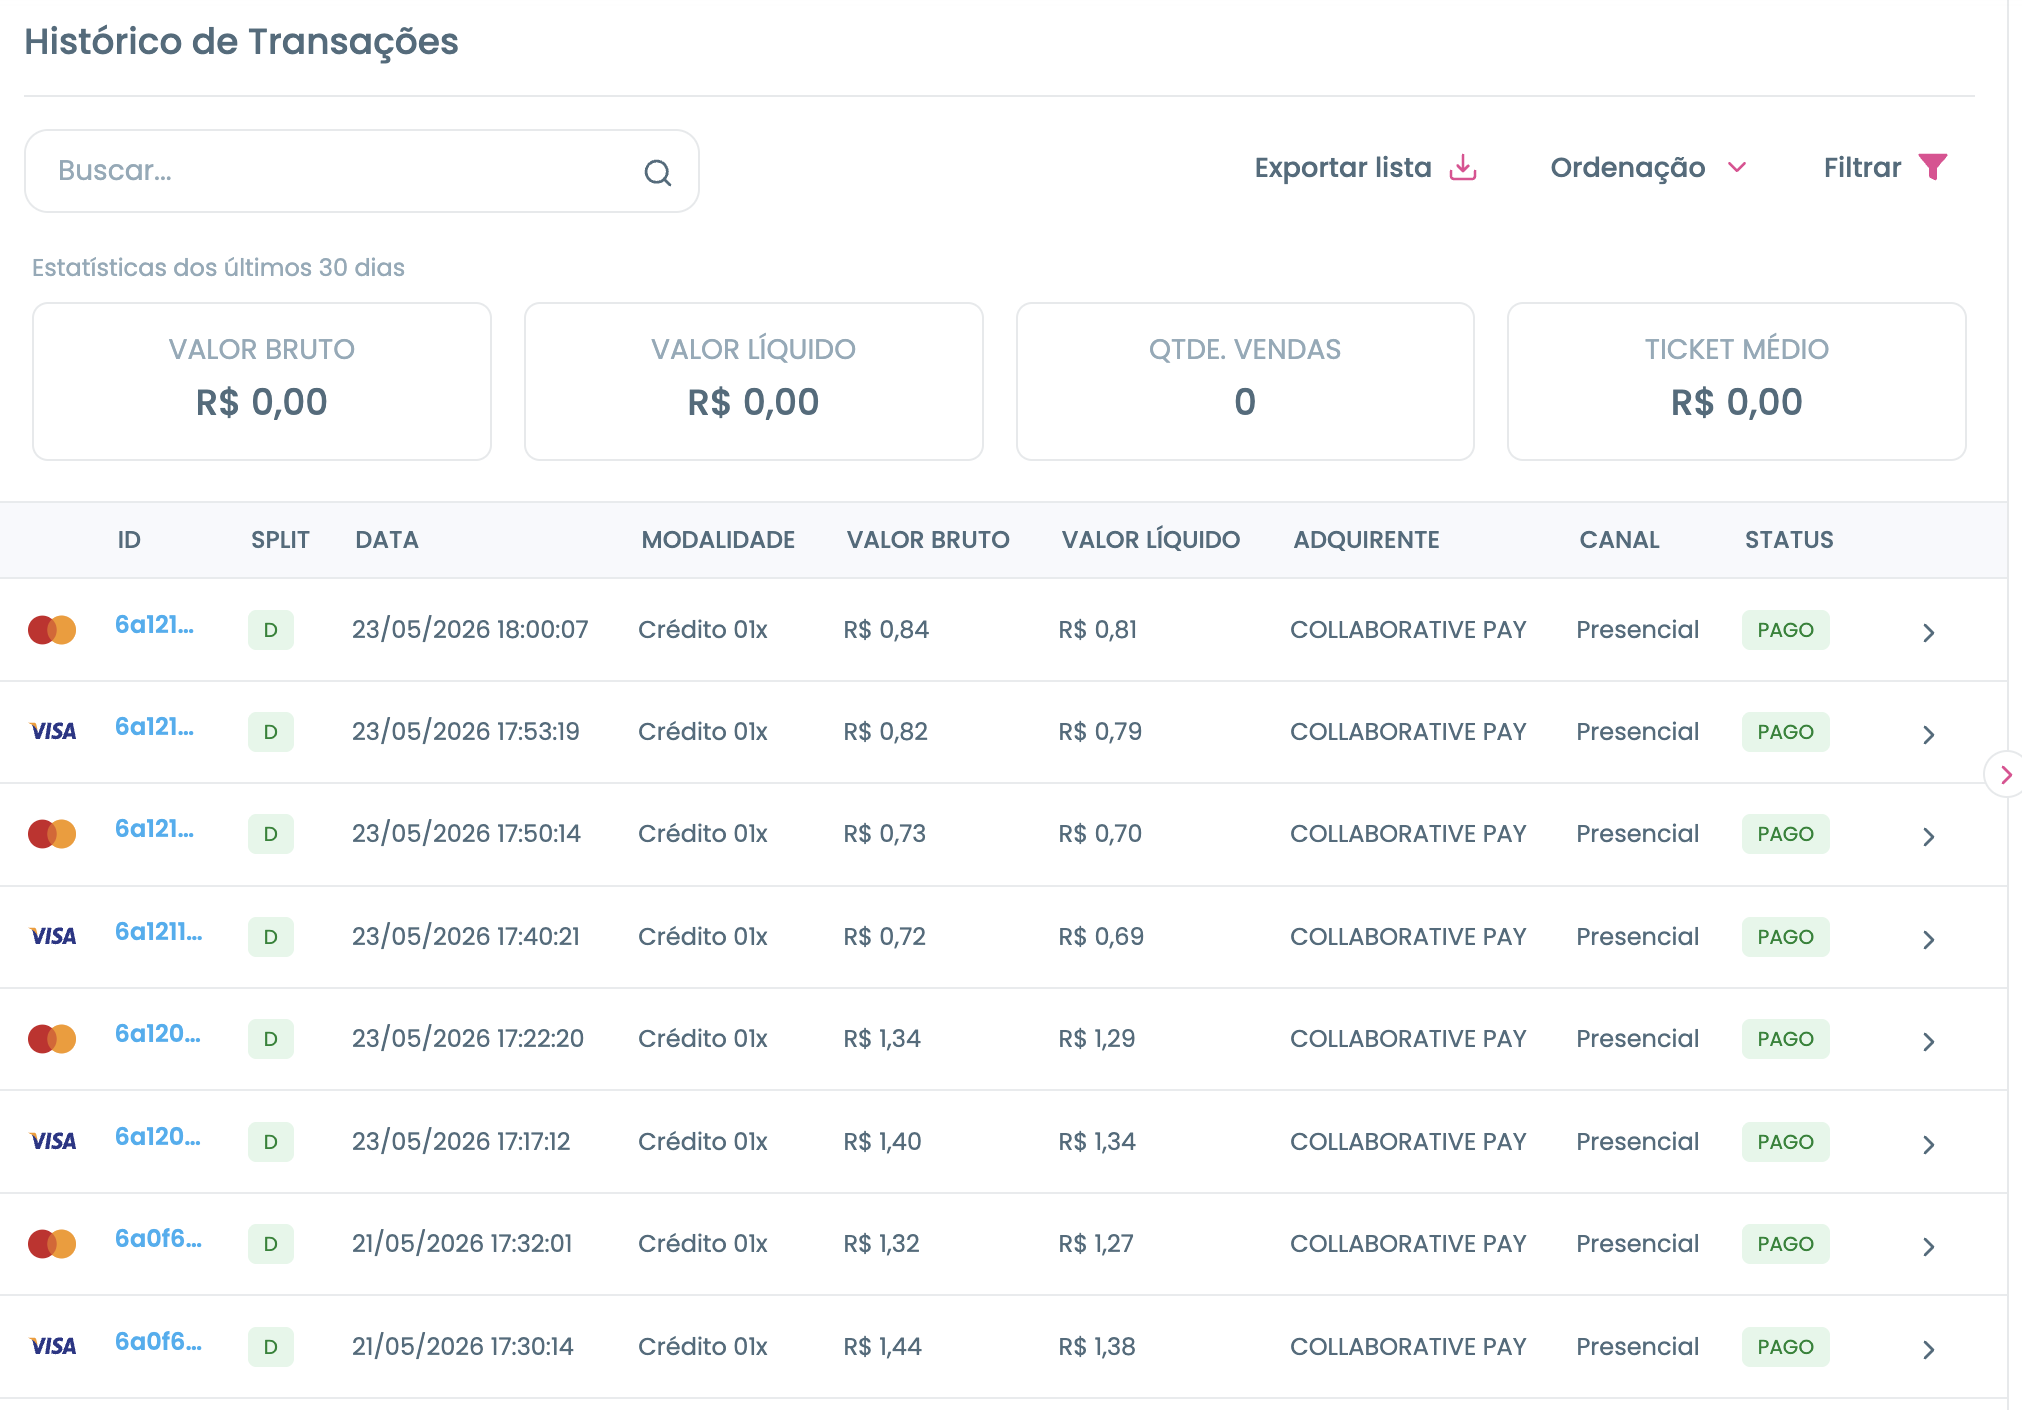This screenshot has height=1410, width=2022.
Task: Click the ID column header
Action: (x=129, y=540)
